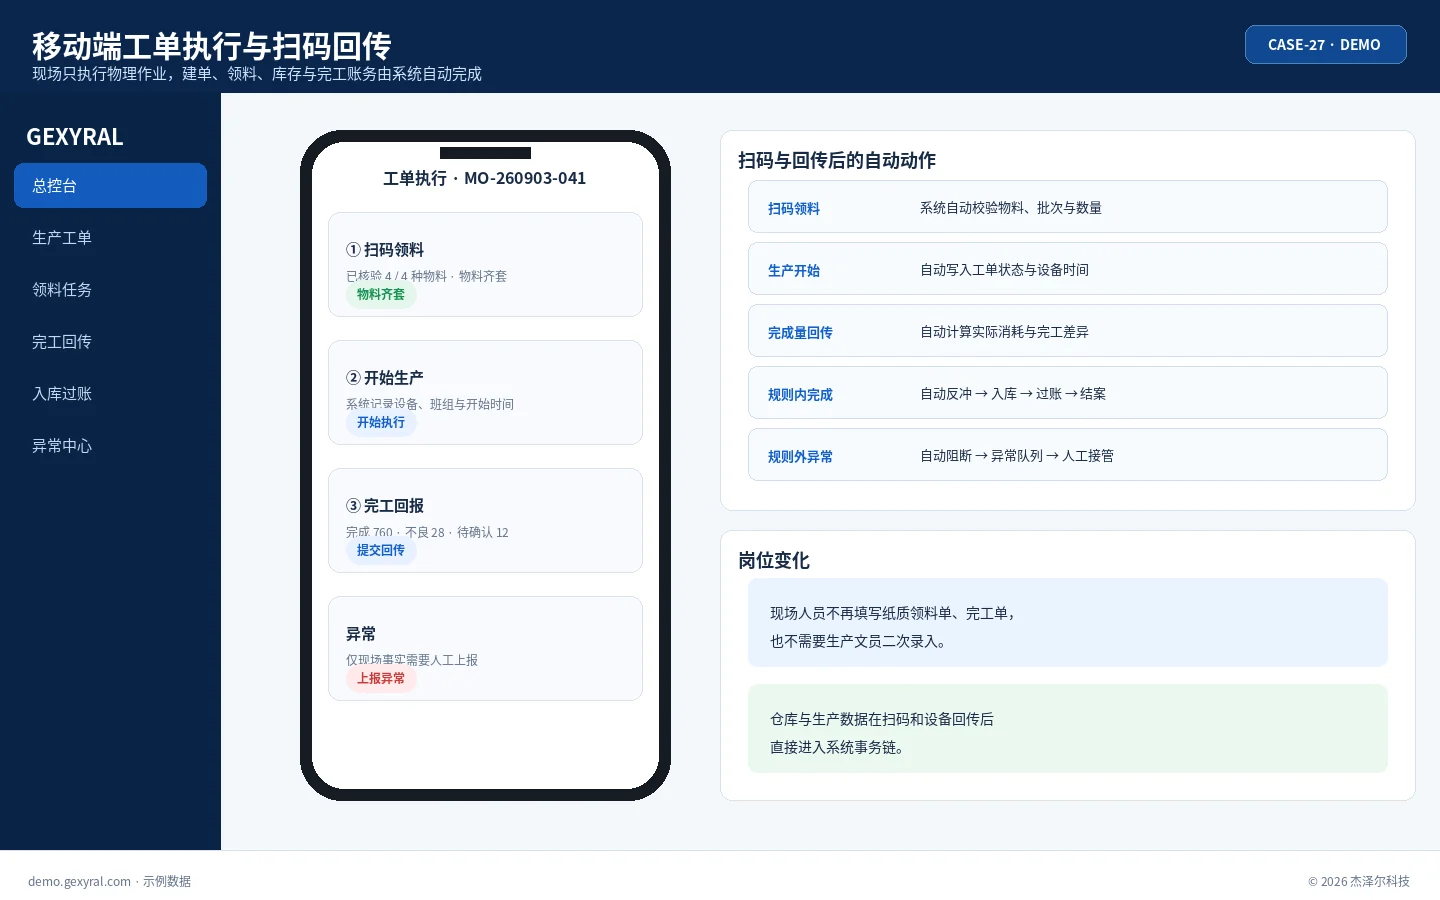Click the 完成 760 · 不良 28 status line
1440x900 pixels.
point(427,532)
